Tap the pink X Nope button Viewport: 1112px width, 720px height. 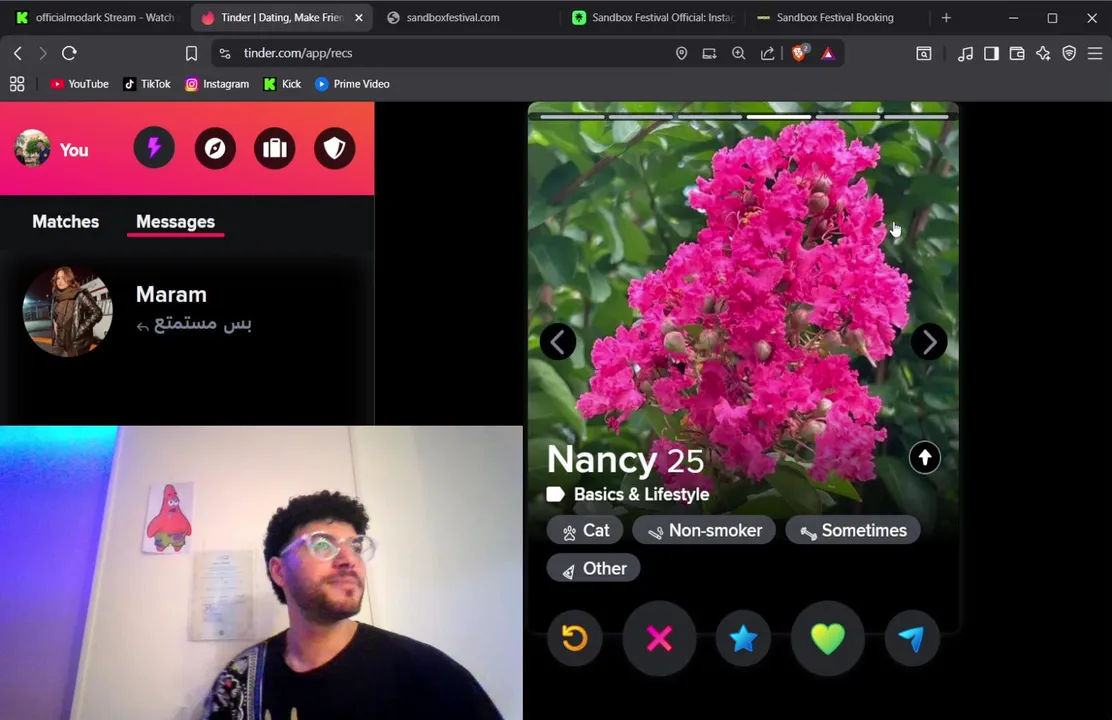tap(659, 638)
